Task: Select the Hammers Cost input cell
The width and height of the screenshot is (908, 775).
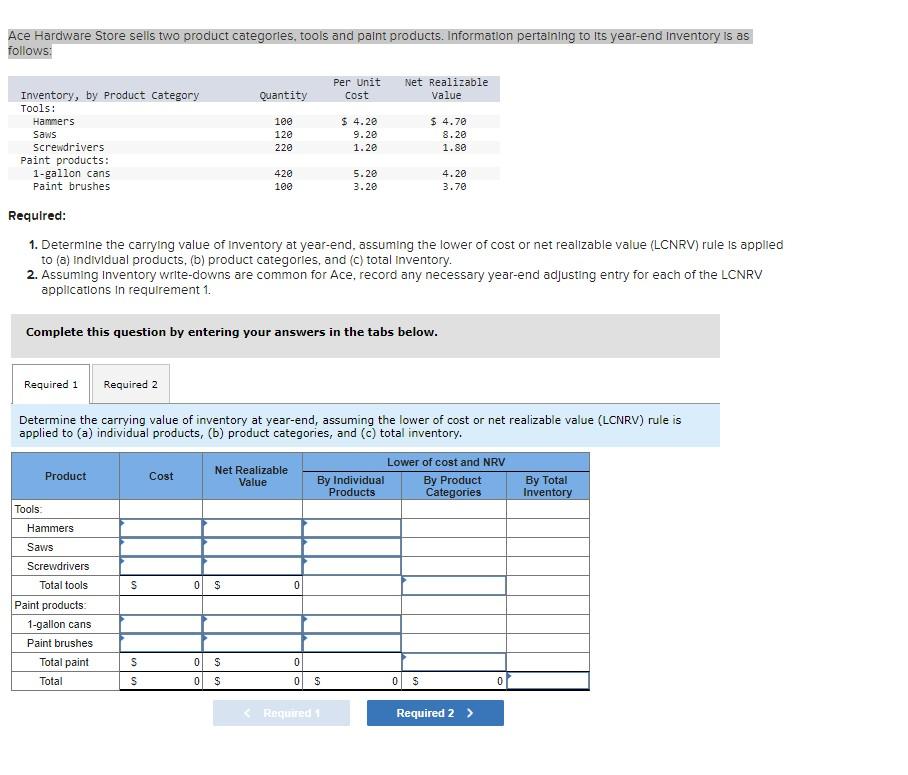Action: pos(161,528)
